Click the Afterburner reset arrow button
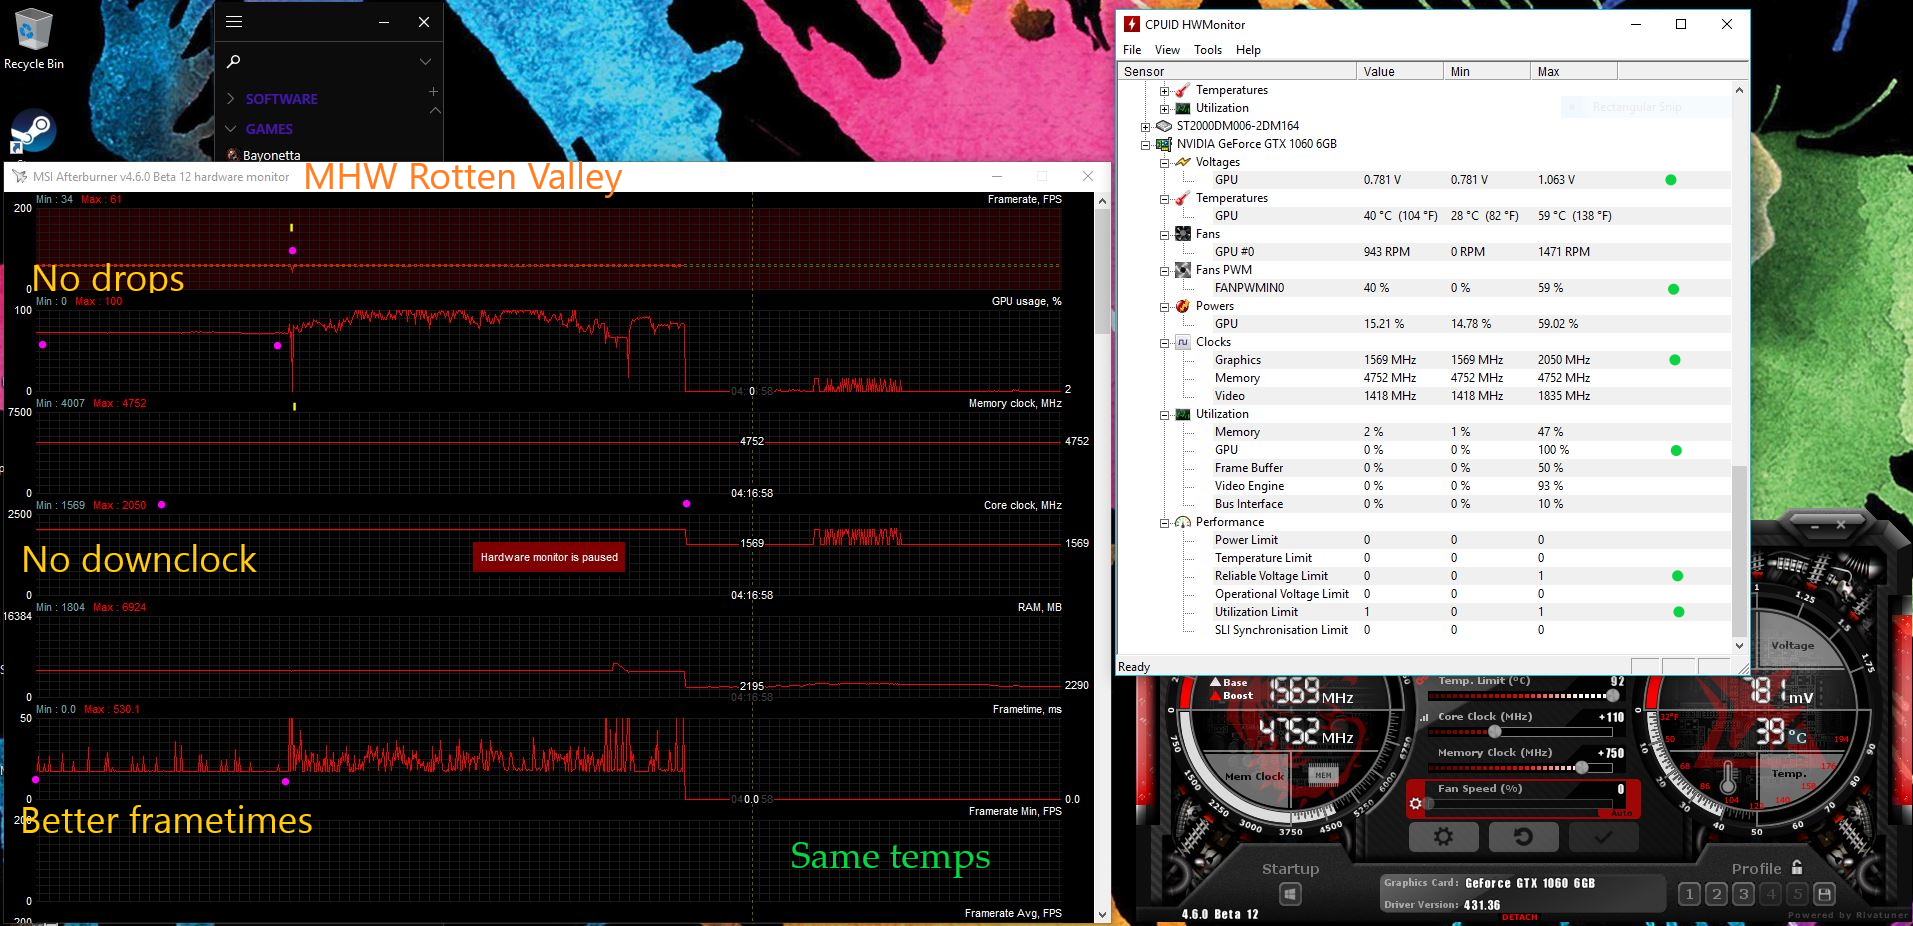The height and width of the screenshot is (926, 1913). point(1523,837)
